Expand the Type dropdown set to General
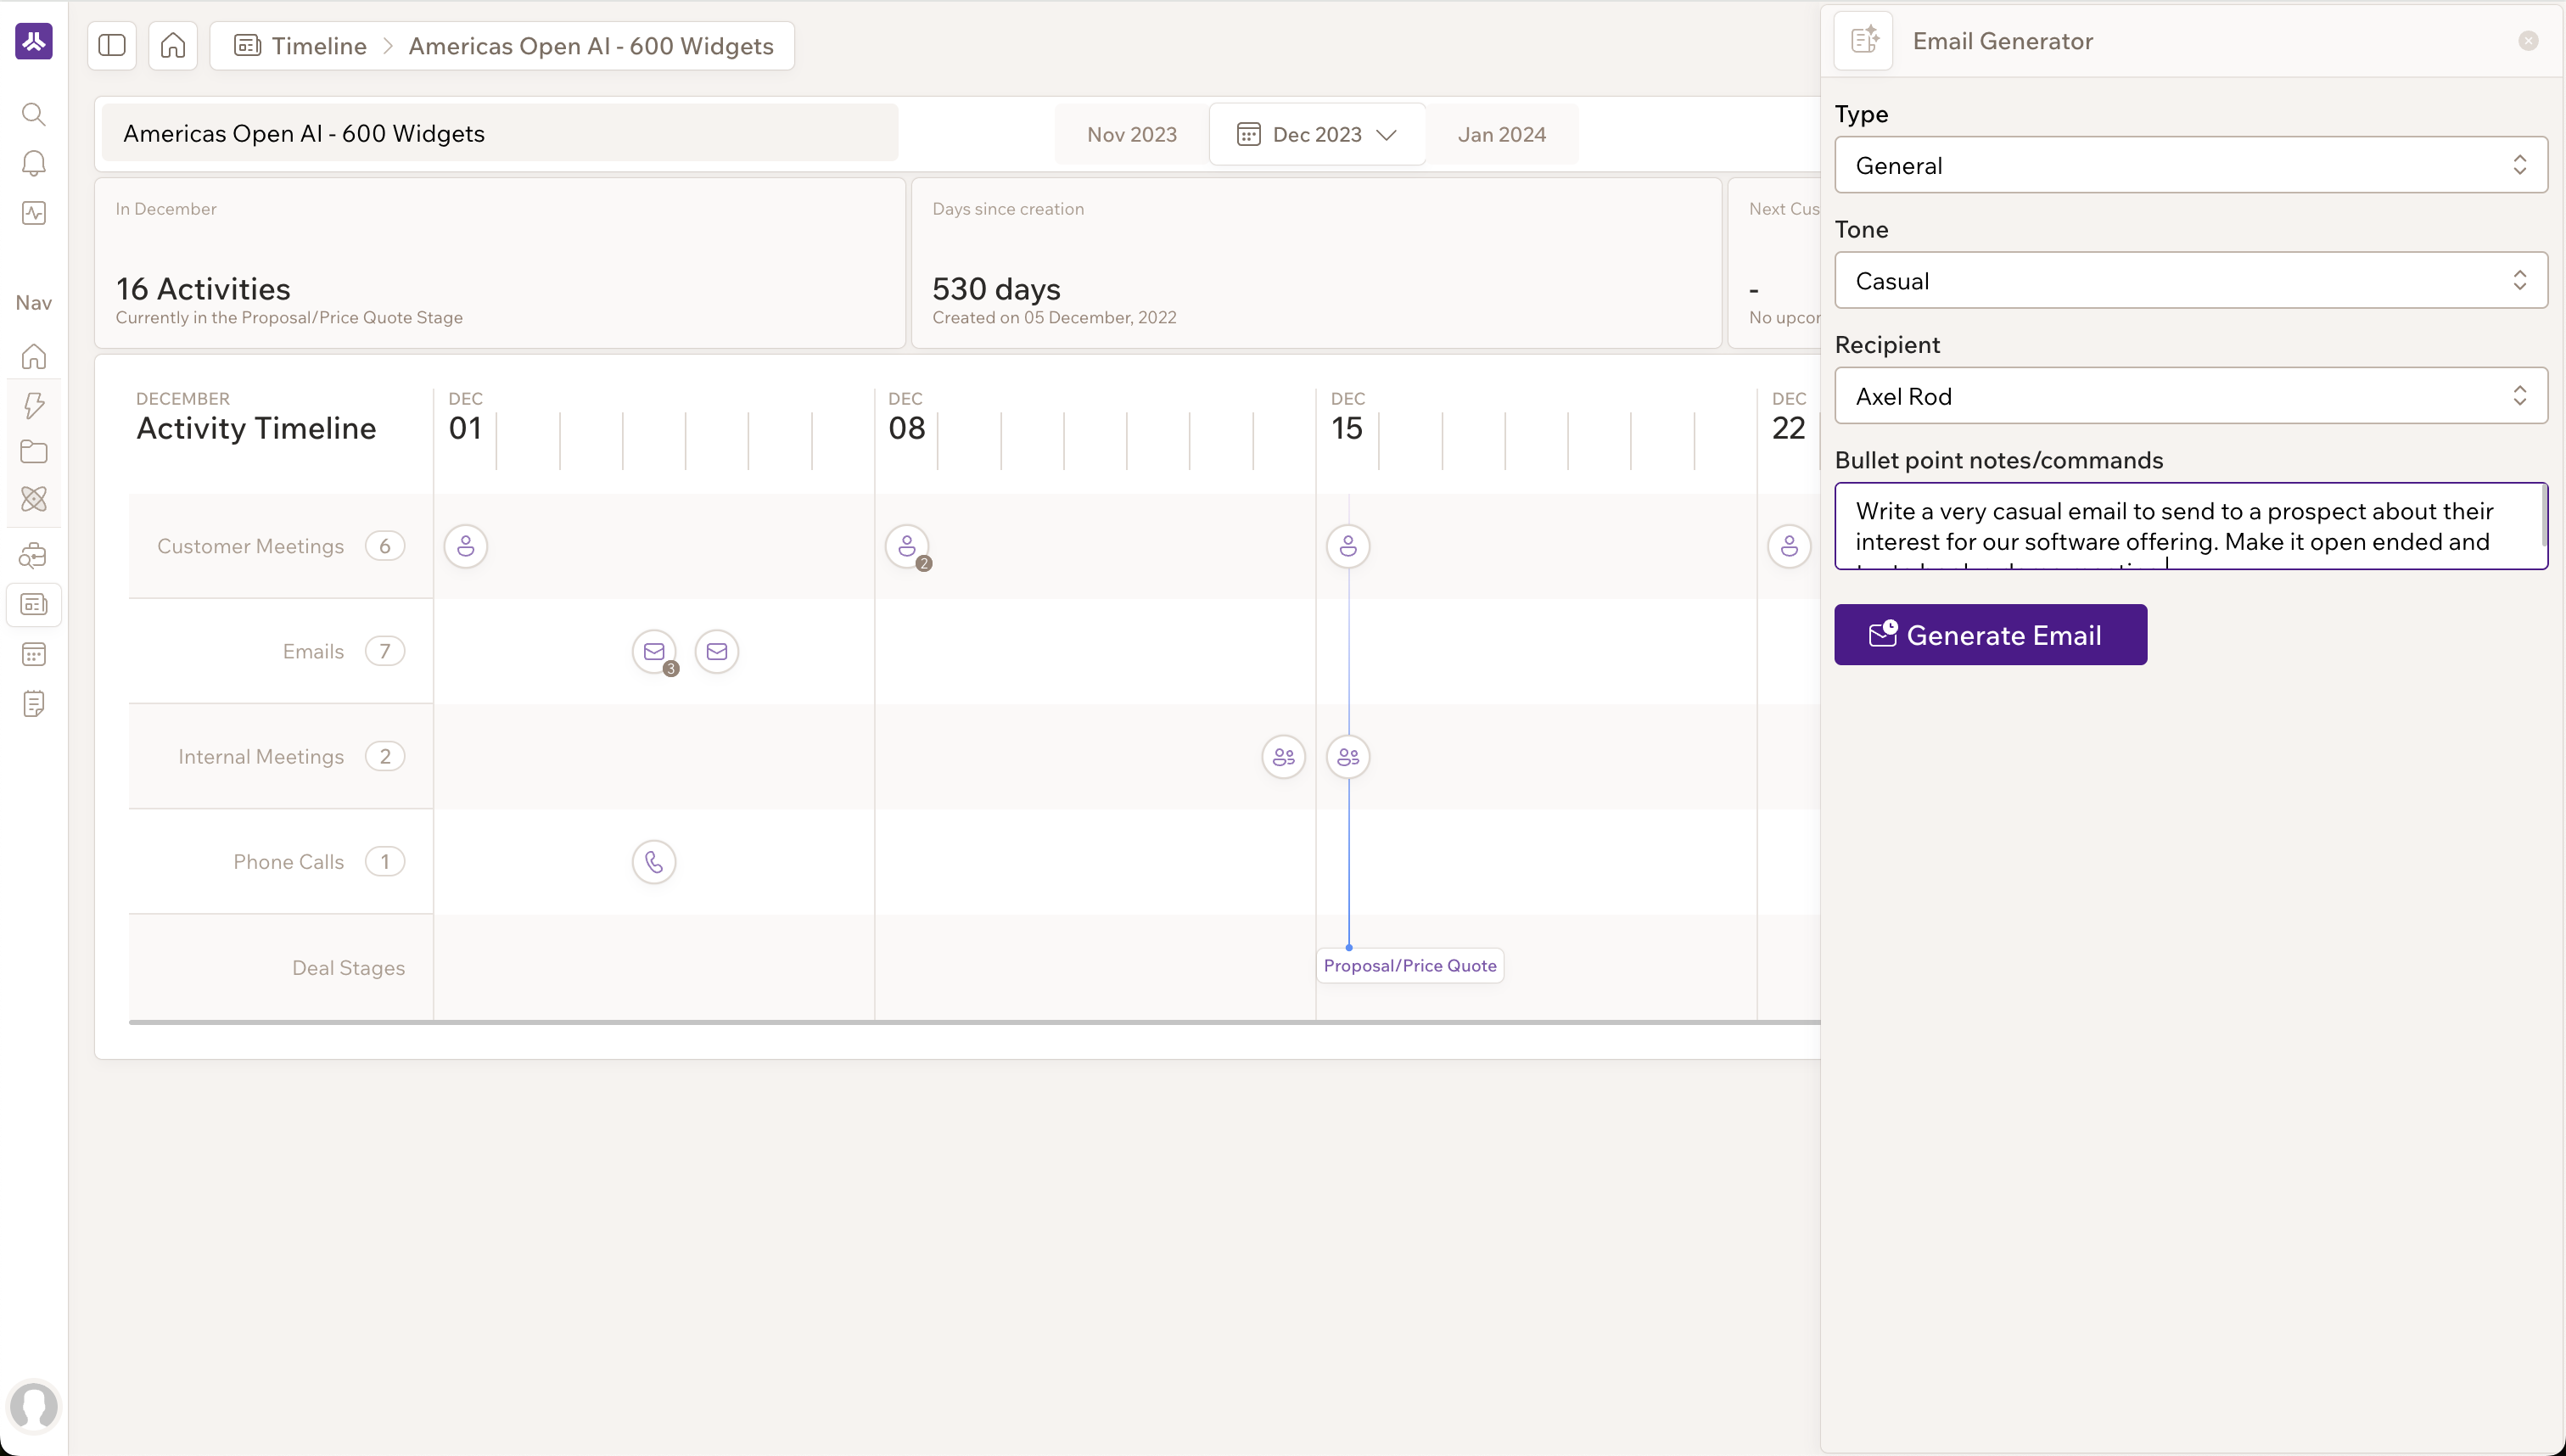 pyautogui.click(x=2190, y=165)
